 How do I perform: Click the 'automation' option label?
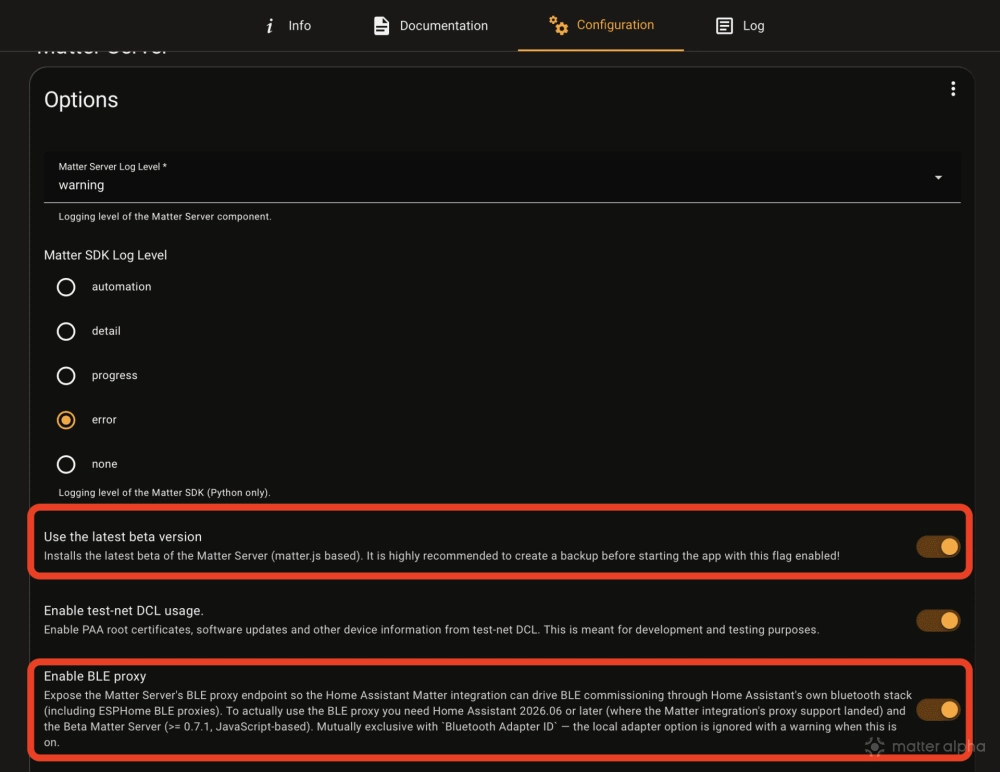point(121,287)
